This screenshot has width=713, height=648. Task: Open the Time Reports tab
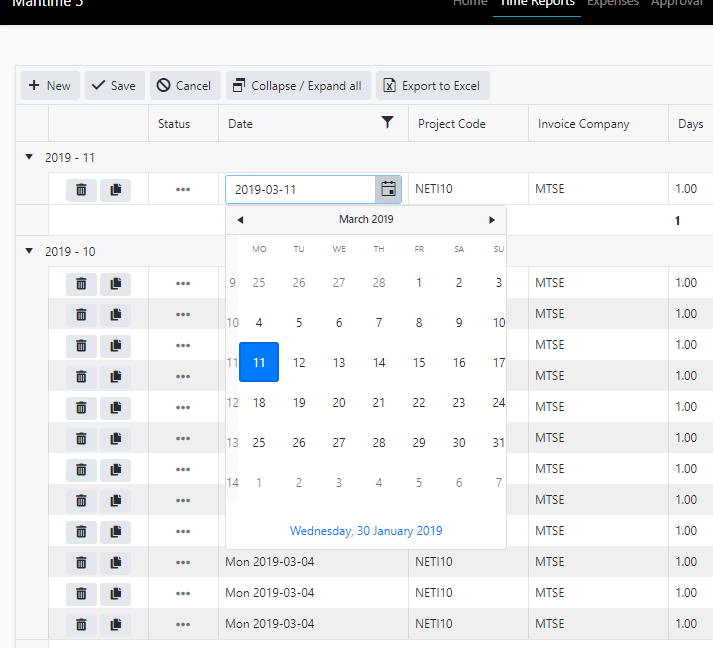[x=537, y=4]
